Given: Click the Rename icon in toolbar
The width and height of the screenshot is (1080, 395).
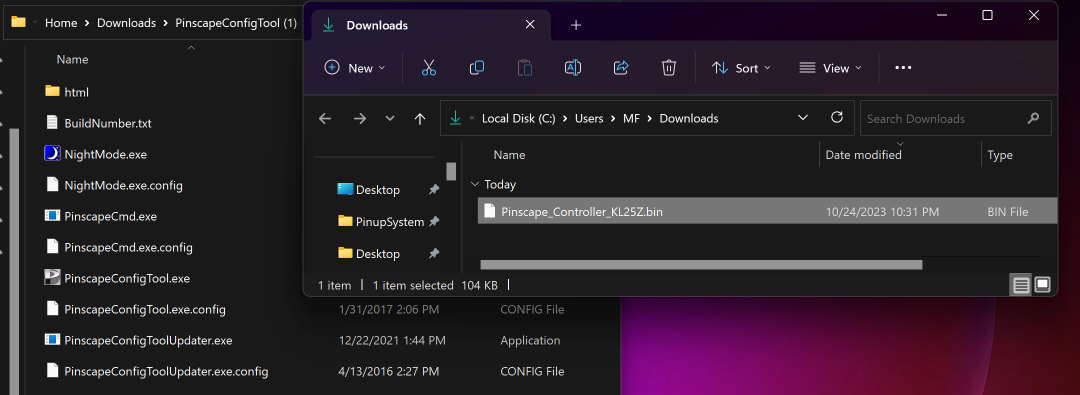Looking at the screenshot, I should (x=572, y=68).
